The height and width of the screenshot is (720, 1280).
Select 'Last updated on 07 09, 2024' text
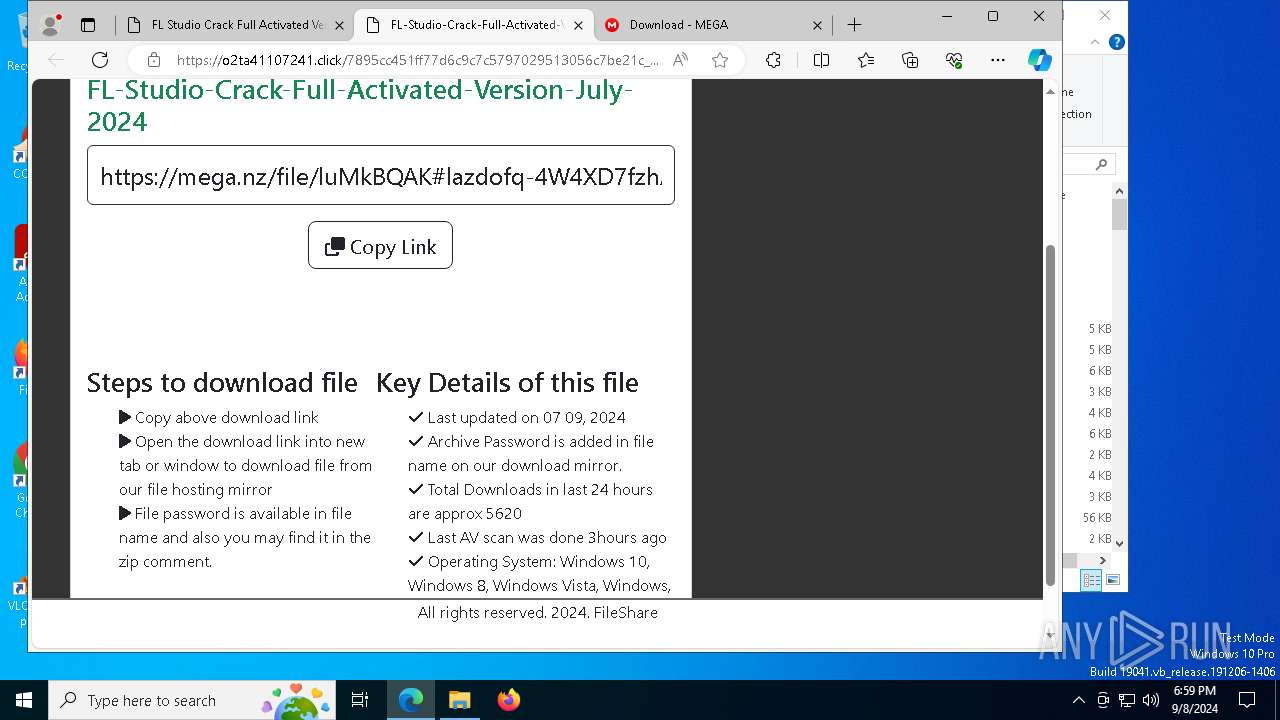526,418
